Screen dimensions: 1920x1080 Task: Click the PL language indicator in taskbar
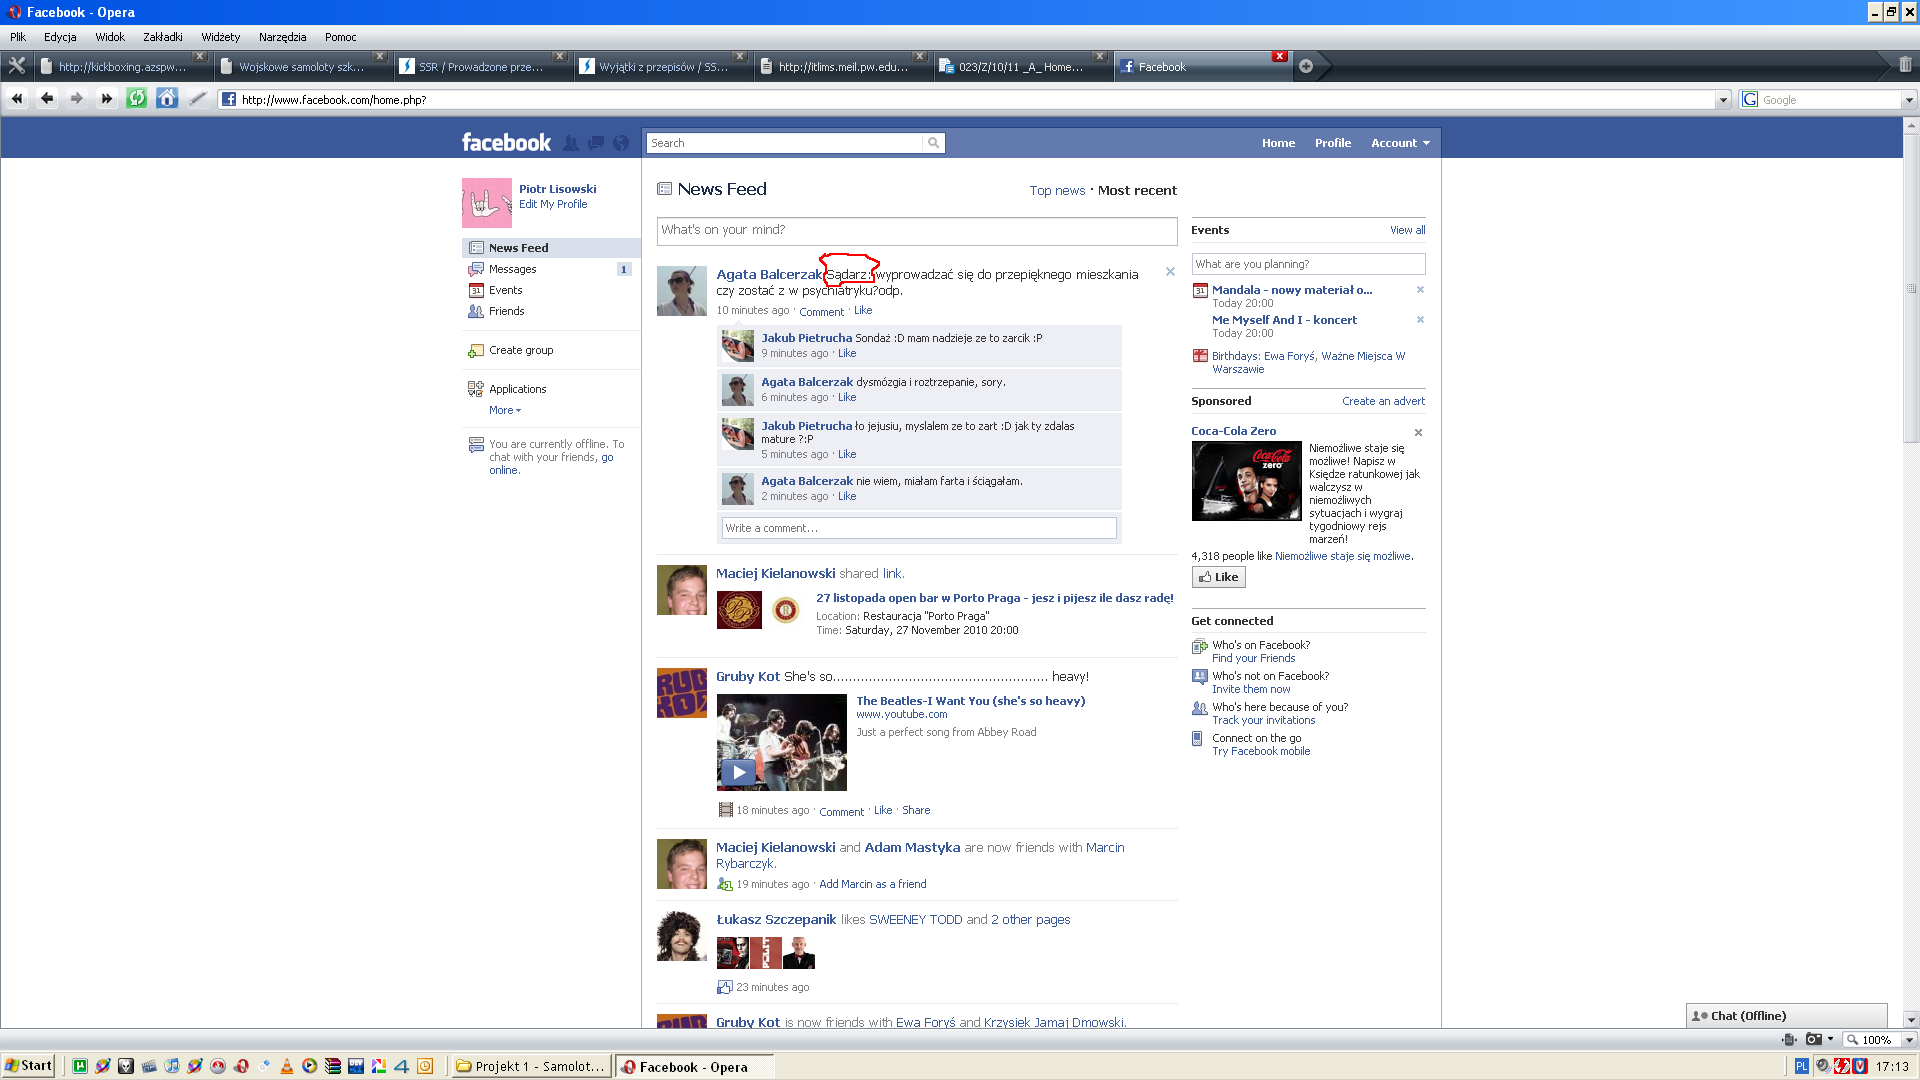click(x=1801, y=1066)
